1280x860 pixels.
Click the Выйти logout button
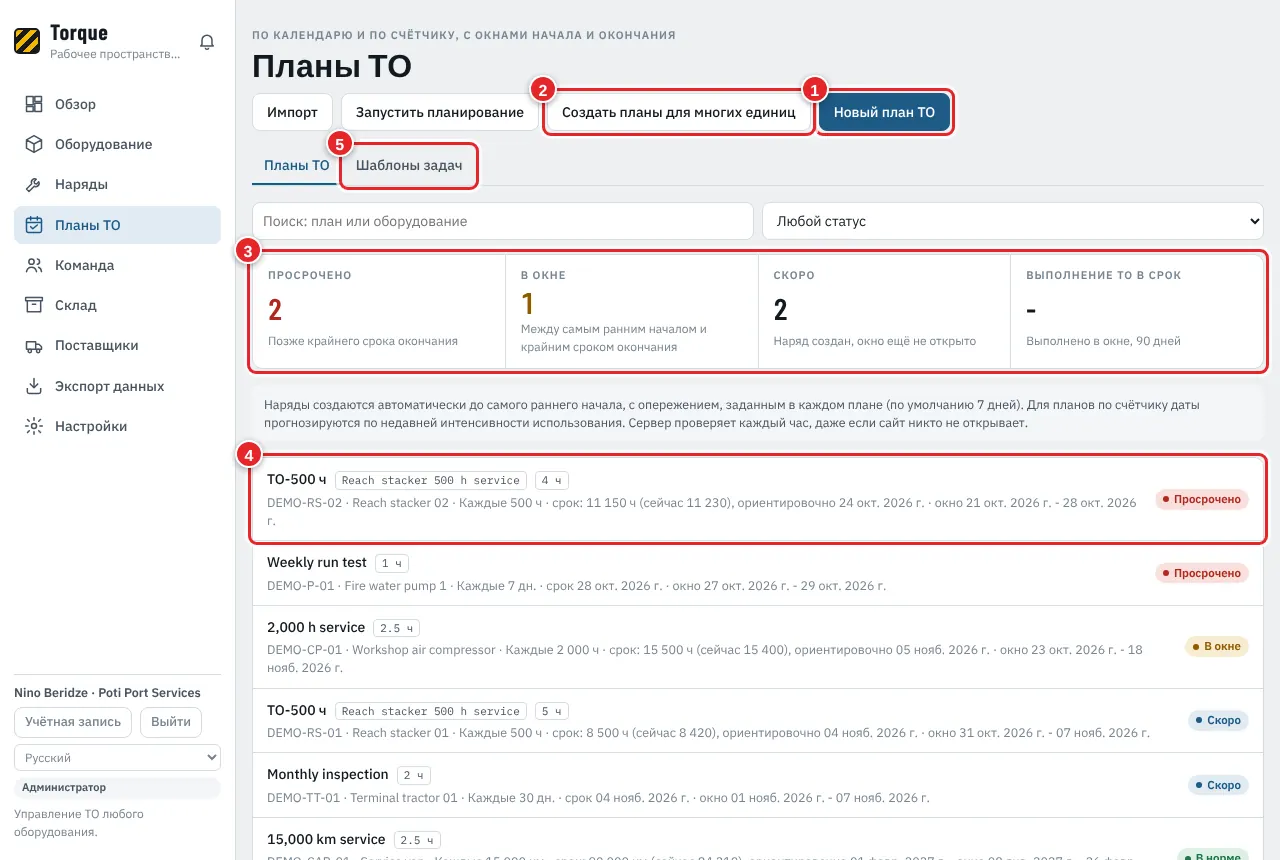[x=171, y=722]
